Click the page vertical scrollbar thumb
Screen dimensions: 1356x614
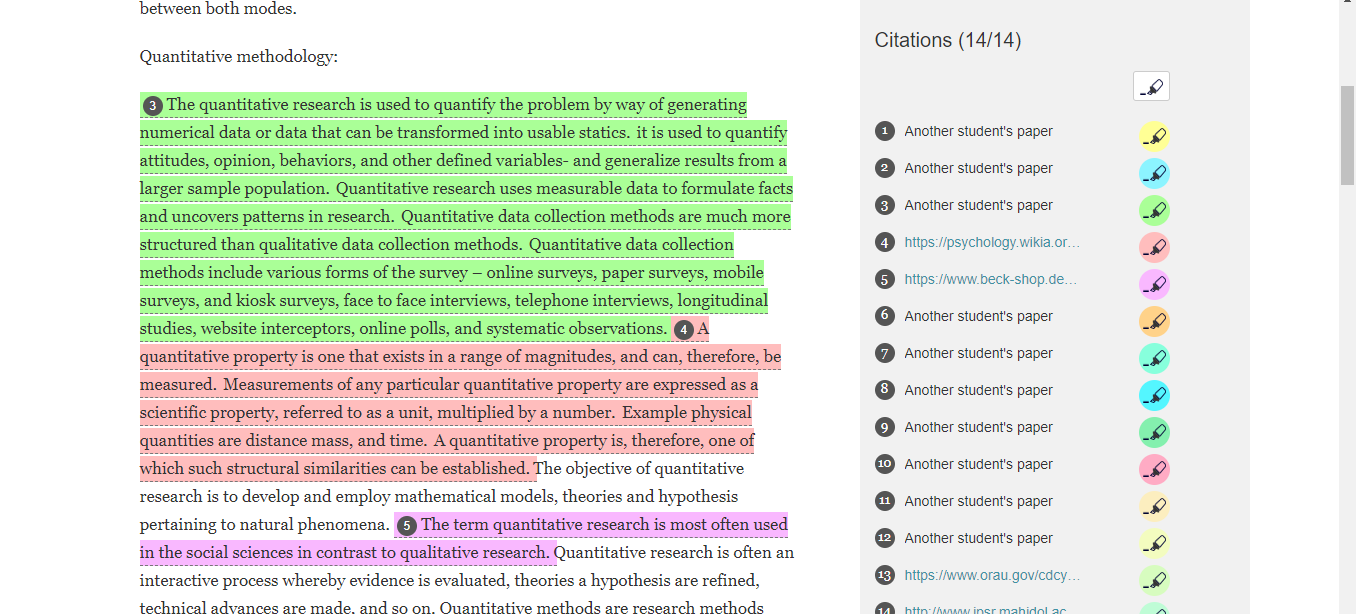pyautogui.click(x=1347, y=135)
